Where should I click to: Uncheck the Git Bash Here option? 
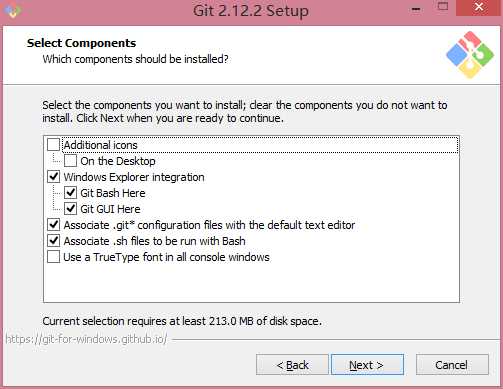point(70,193)
